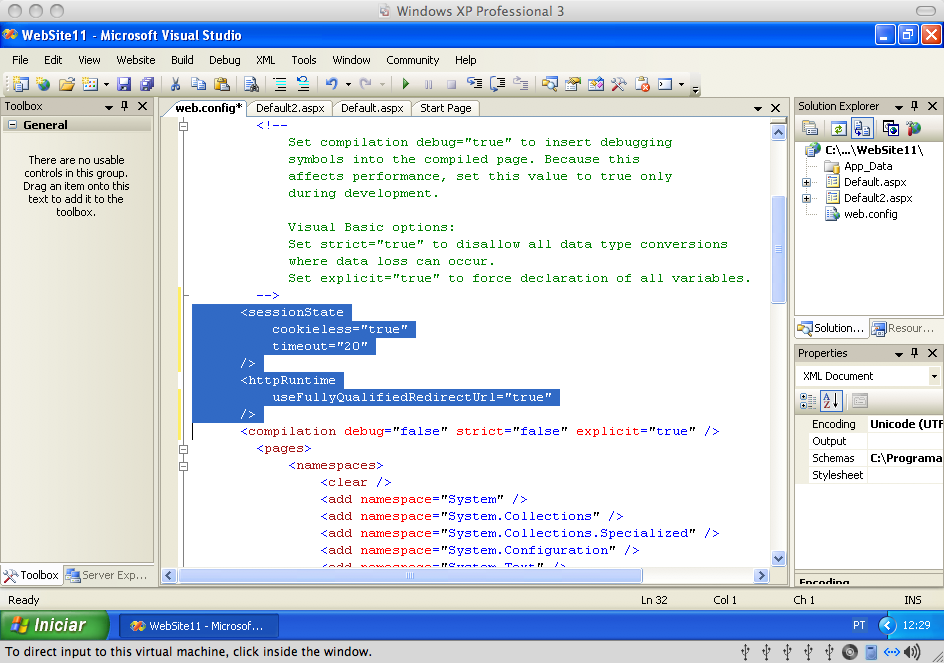944x663 pixels.
Task: Click the Open File folder icon
Action: [67, 84]
